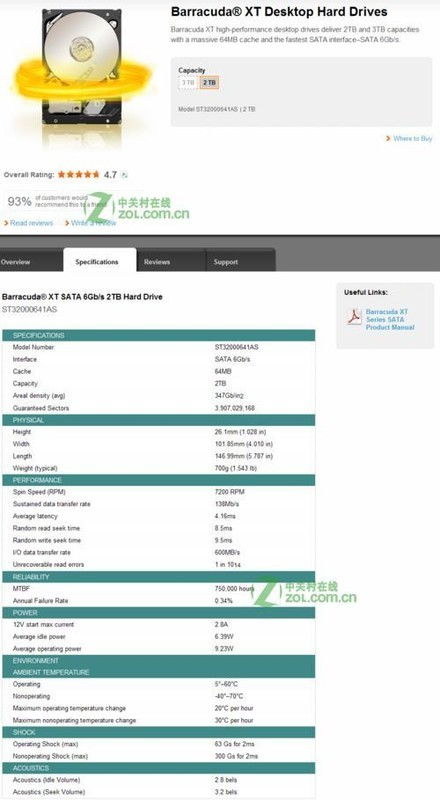
Task: Open the Where to Buy link
Action: coord(412,138)
